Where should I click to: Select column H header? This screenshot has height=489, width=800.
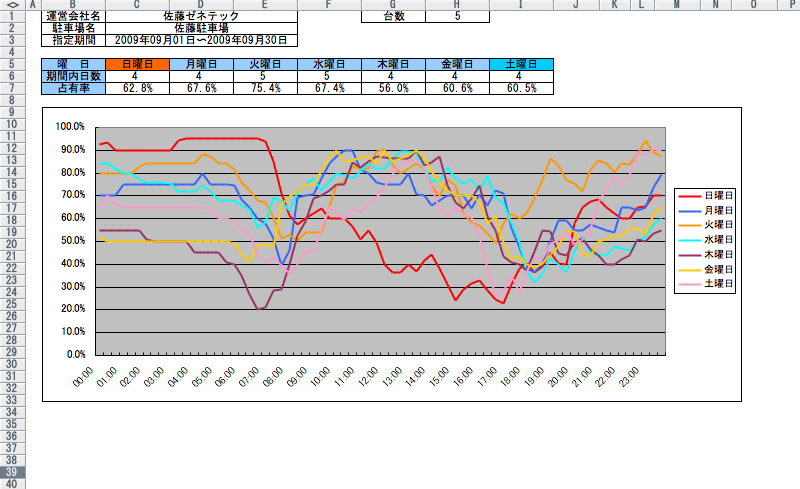click(457, 5)
